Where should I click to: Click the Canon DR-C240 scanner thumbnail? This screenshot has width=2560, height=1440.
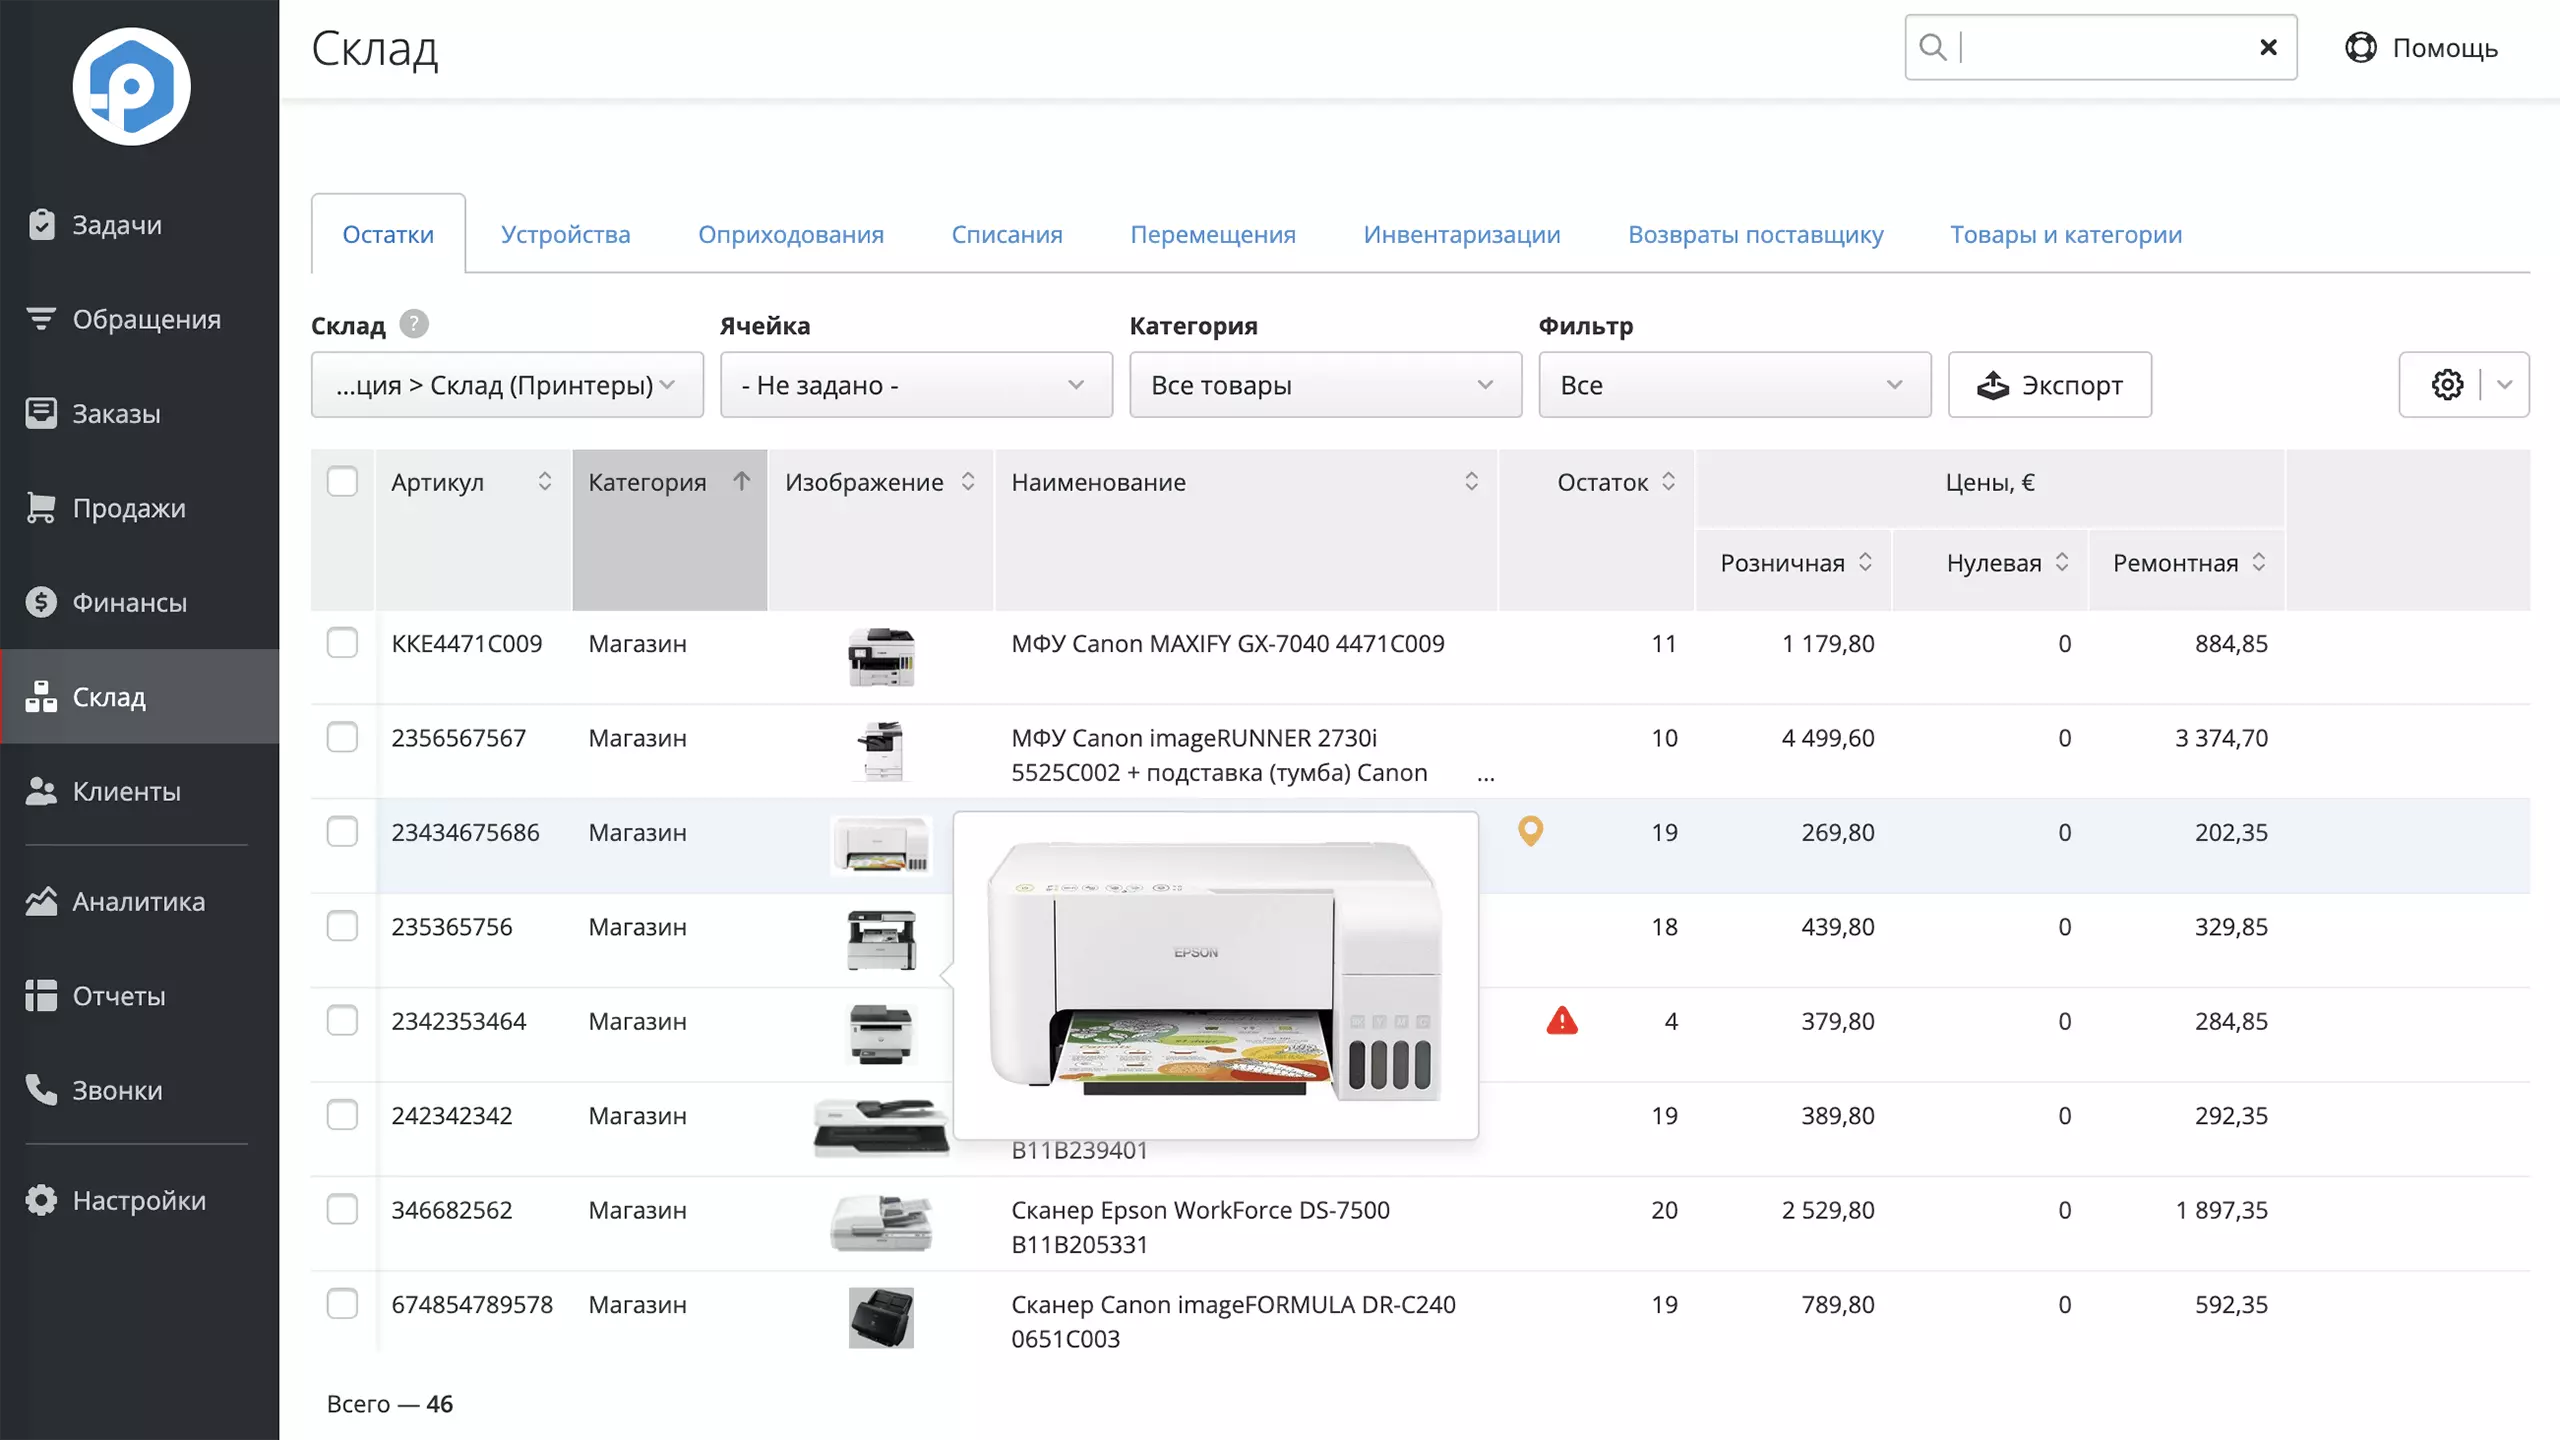881,1318
